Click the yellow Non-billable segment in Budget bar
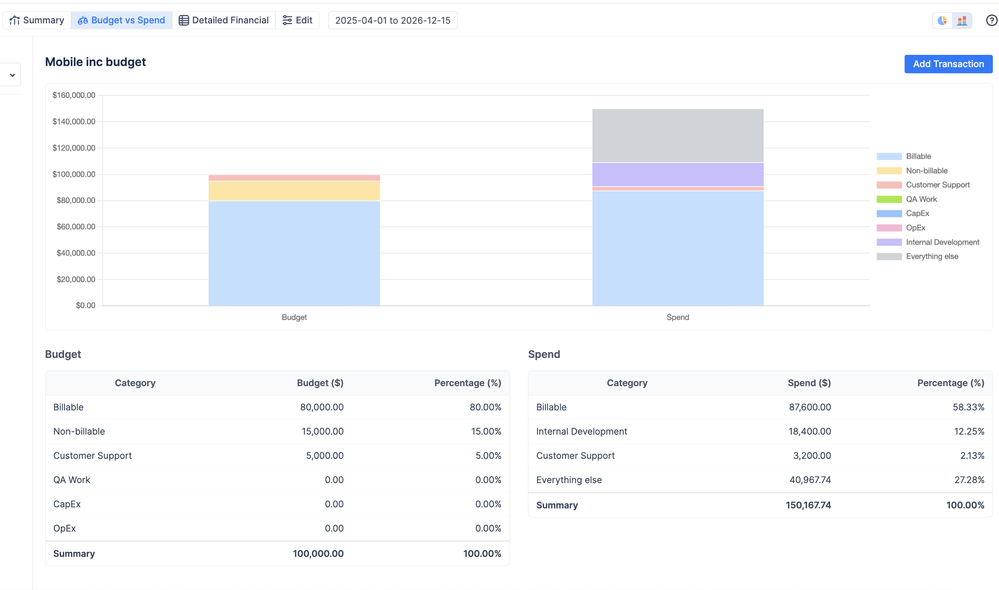Screen dimensions: 999x590 click(294, 191)
